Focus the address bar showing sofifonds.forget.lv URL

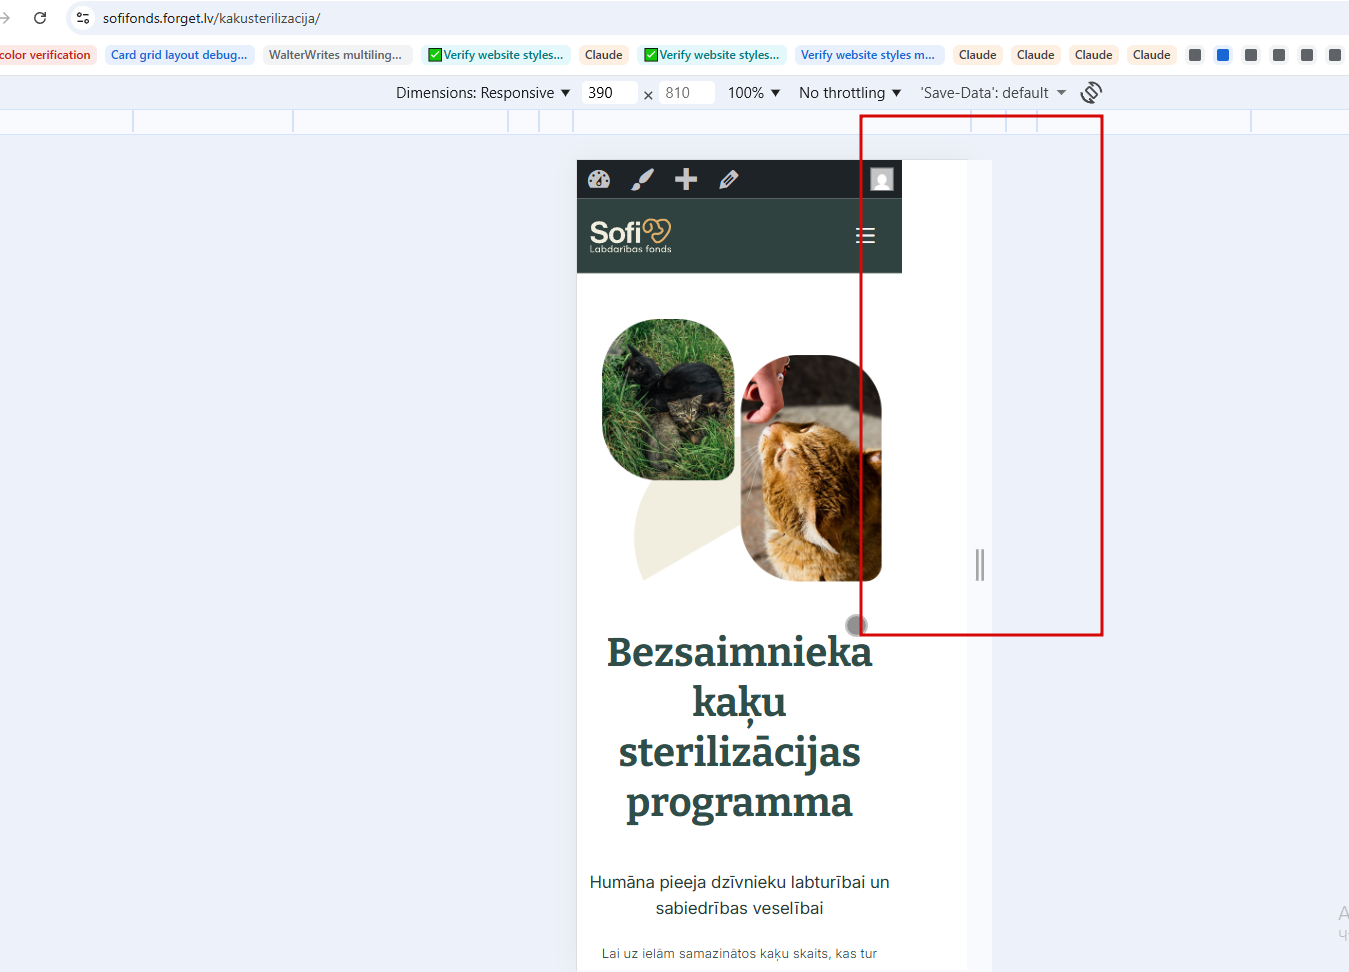pyautogui.click(x=211, y=18)
